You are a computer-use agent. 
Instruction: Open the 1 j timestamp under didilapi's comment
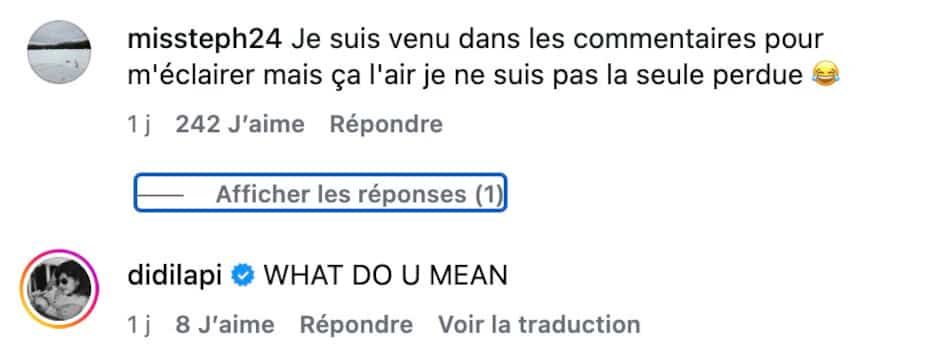click(x=139, y=325)
